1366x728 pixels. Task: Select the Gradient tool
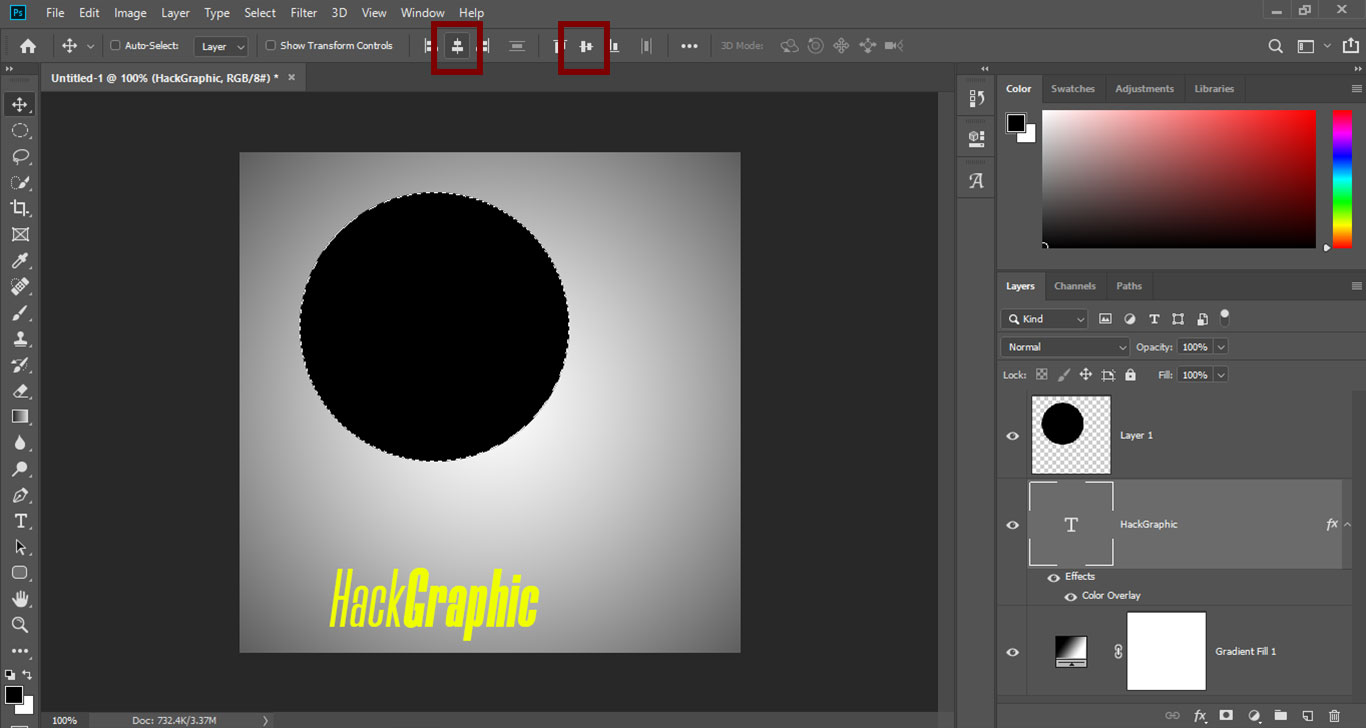point(20,417)
